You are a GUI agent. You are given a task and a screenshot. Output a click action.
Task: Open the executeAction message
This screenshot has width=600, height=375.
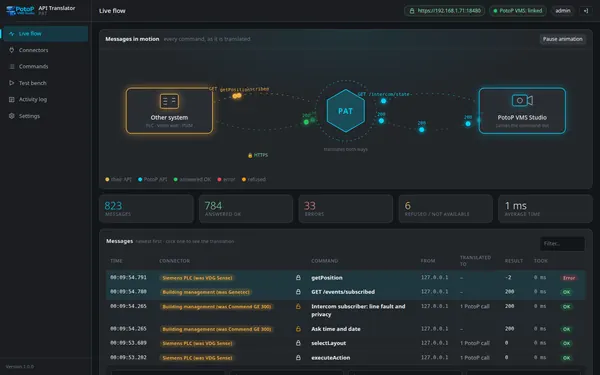346,358
